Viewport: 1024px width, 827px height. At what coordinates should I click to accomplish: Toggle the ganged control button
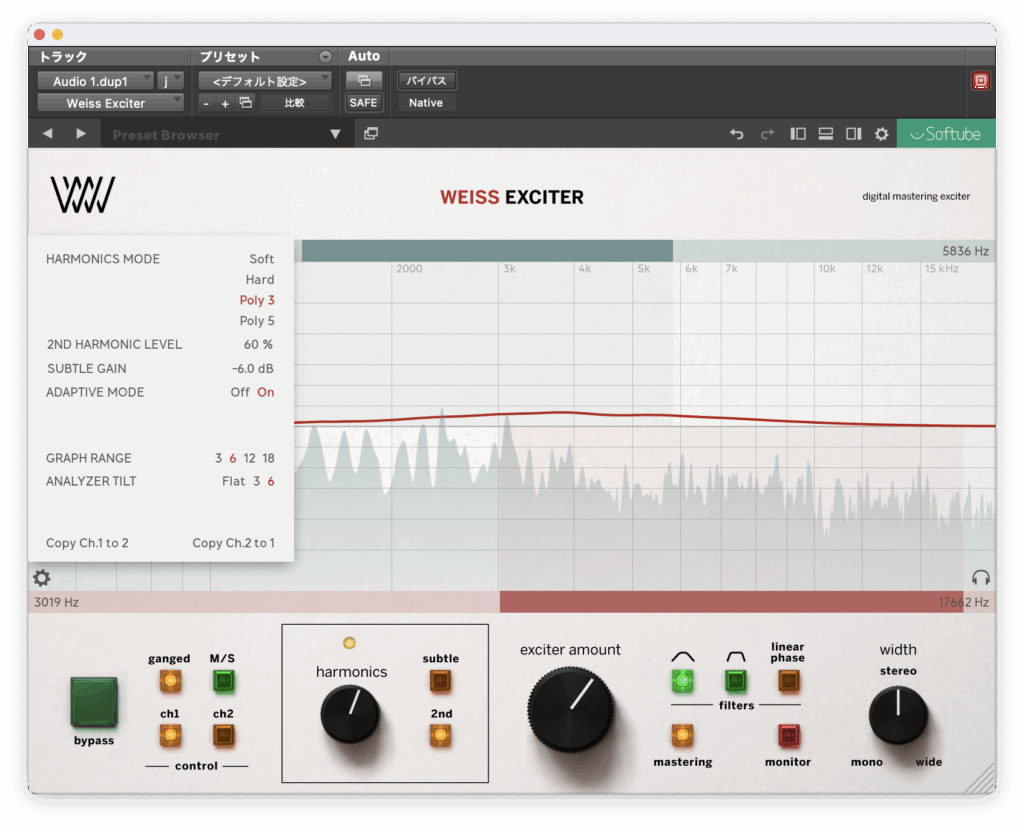click(x=170, y=681)
